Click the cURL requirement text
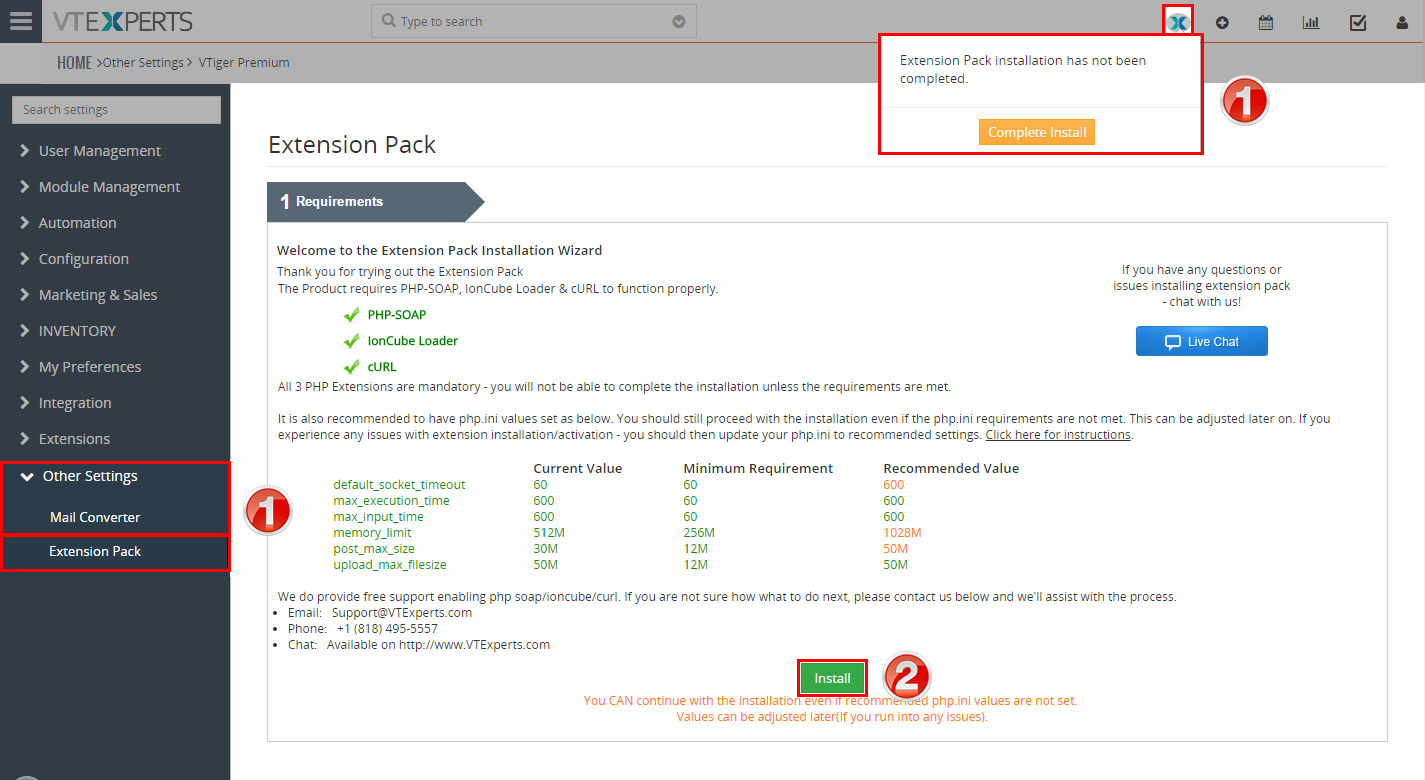 (x=382, y=367)
